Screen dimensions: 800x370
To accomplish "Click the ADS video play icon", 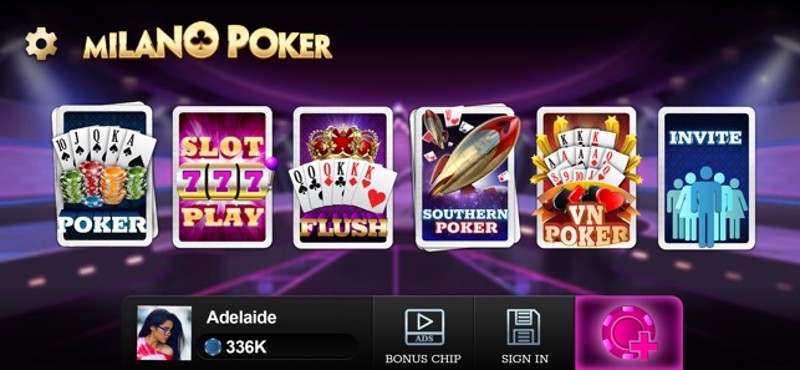I will point(424,327).
